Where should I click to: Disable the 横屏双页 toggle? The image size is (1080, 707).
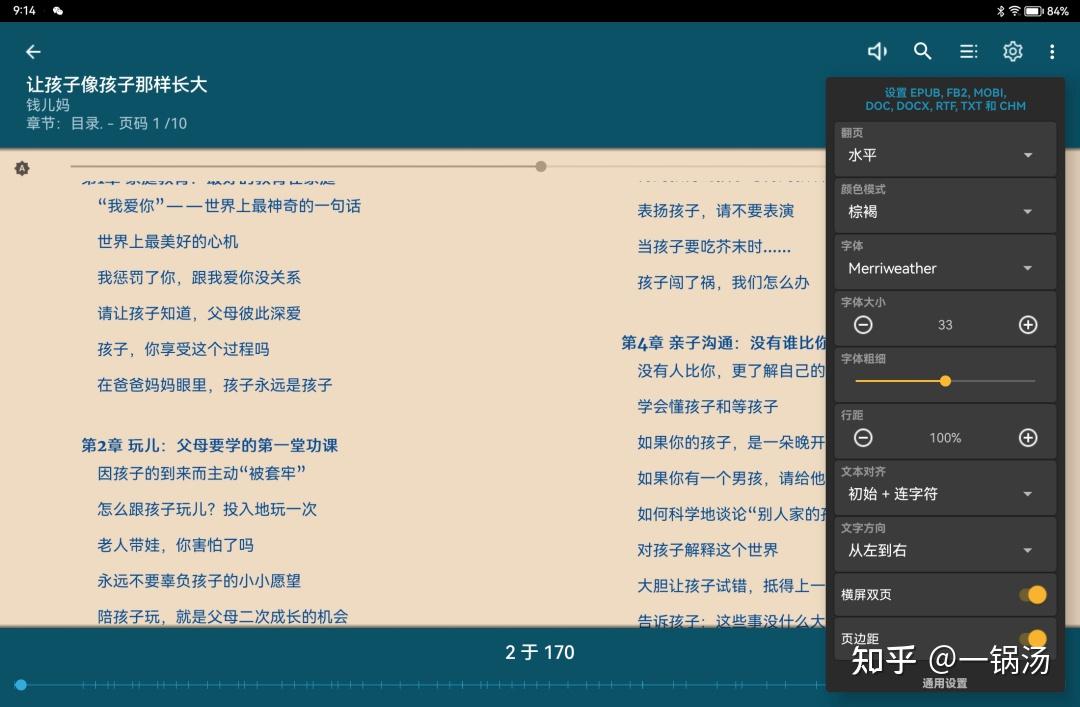click(1037, 594)
